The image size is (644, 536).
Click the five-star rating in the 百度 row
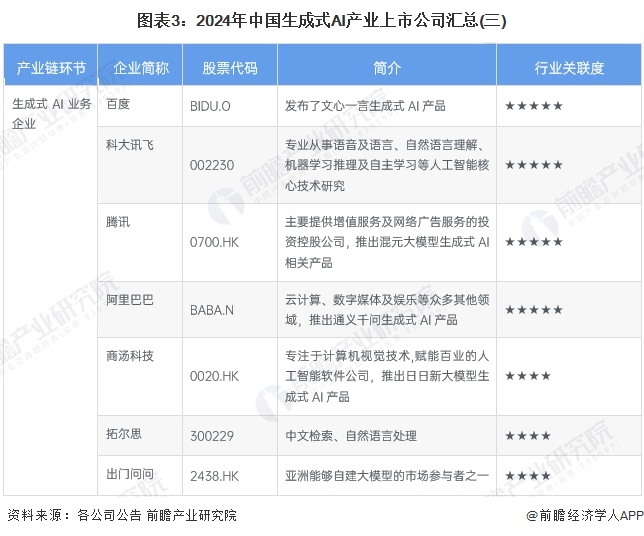tap(534, 106)
